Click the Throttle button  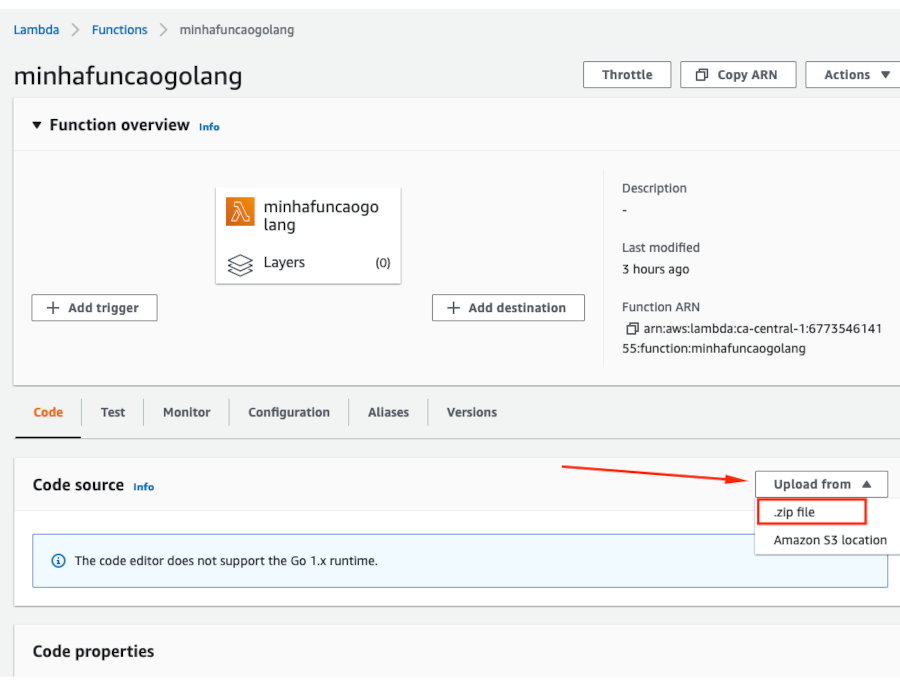tap(627, 74)
